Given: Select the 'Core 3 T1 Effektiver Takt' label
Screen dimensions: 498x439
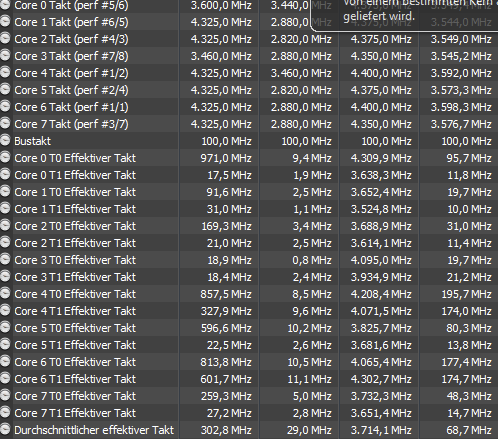Looking at the screenshot, I should coord(75,277).
